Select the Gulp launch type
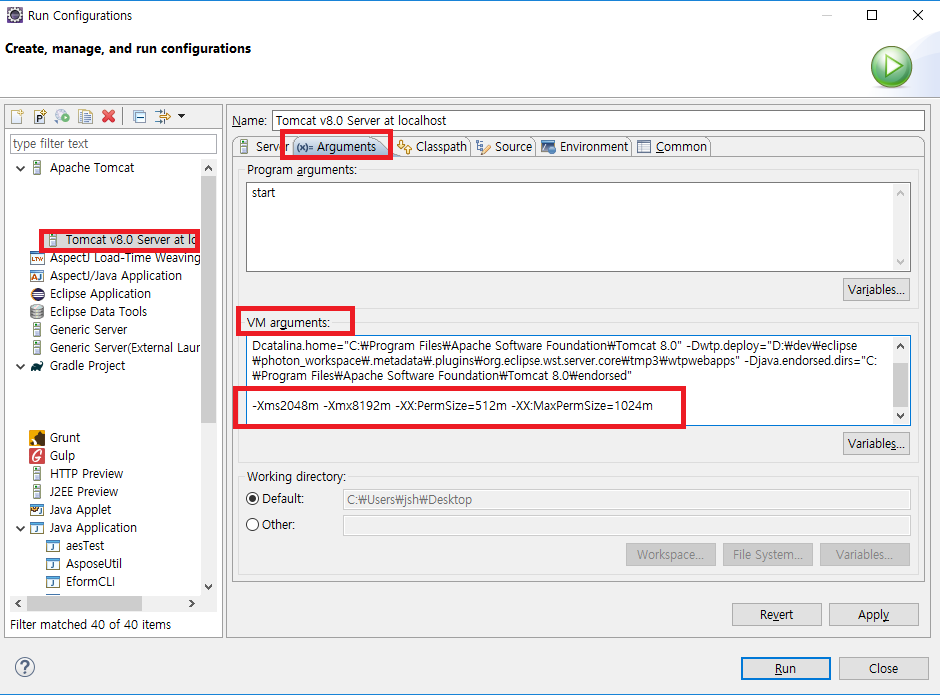940x695 pixels. point(52,456)
